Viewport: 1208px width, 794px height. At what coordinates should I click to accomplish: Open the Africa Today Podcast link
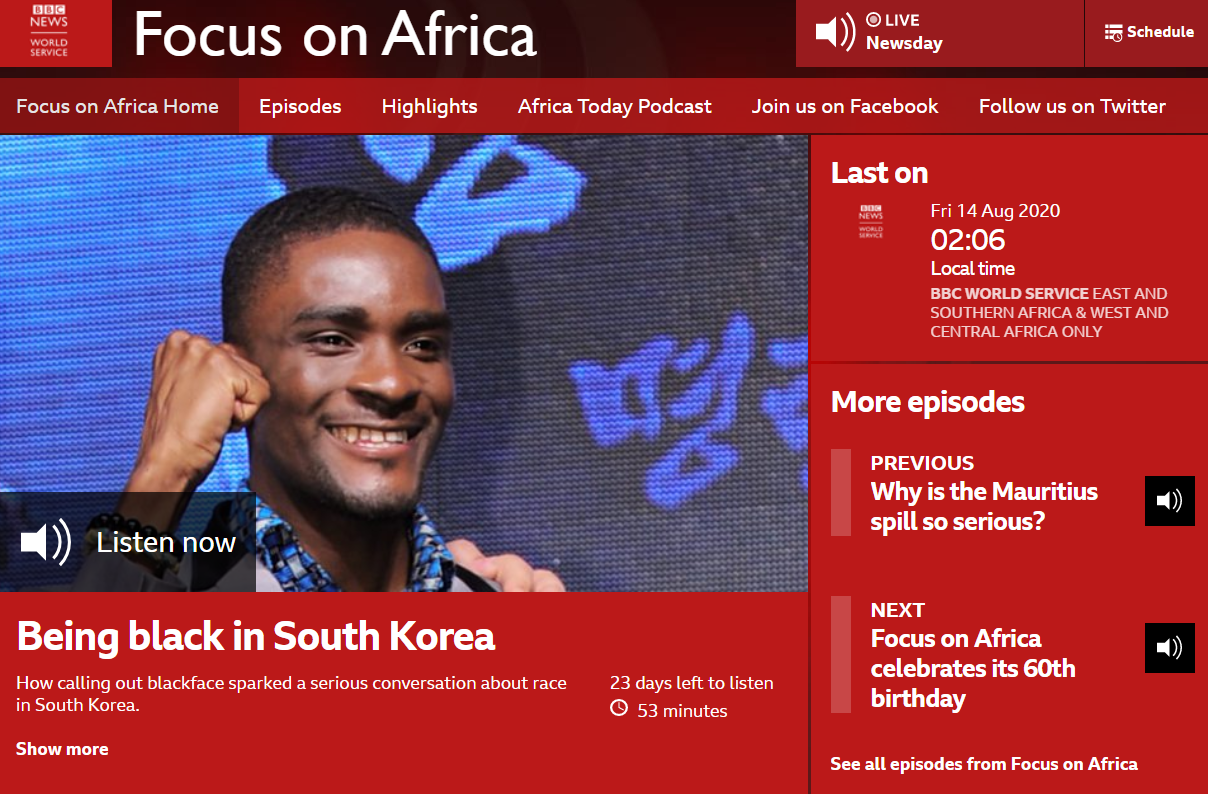click(615, 106)
